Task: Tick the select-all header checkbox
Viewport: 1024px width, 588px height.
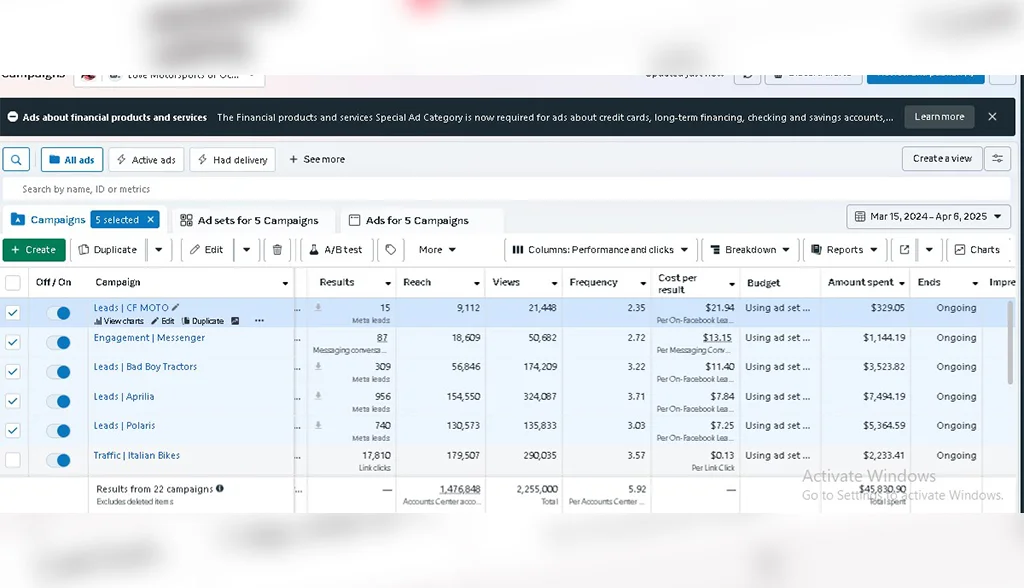Action: [13, 283]
